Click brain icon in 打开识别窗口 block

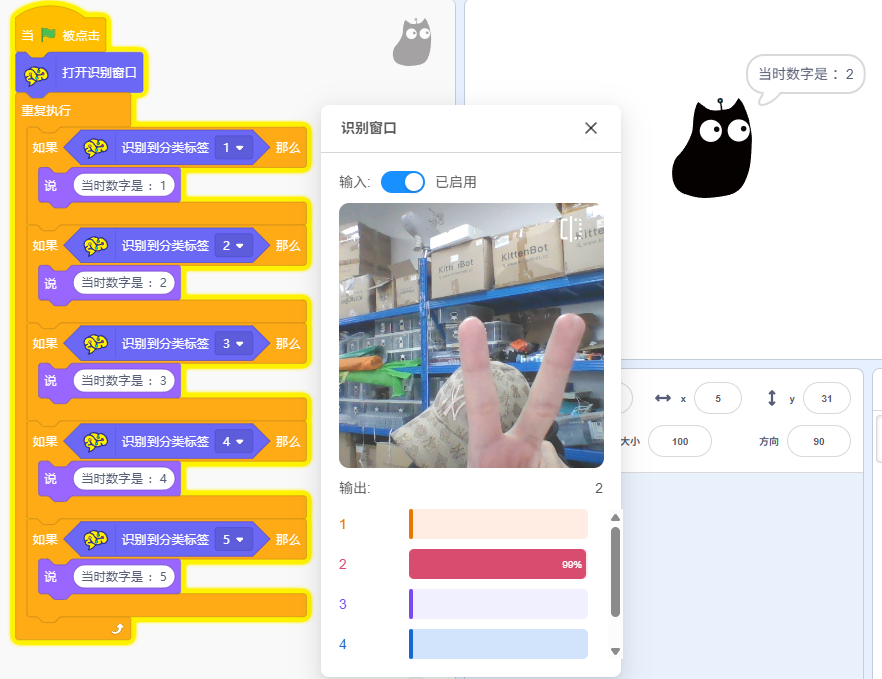pyautogui.click(x=36, y=73)
